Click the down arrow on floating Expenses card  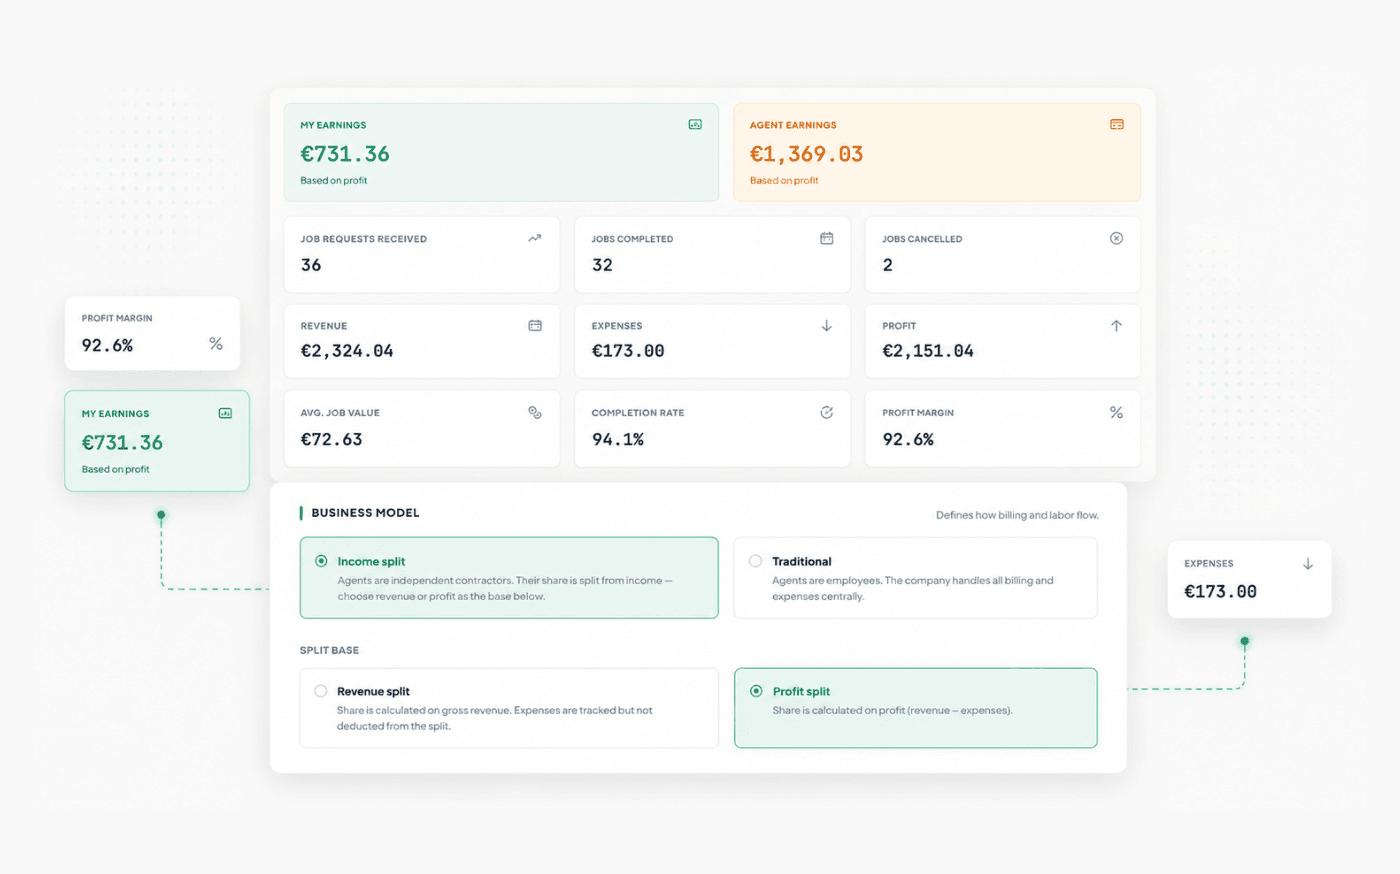click(1308, 564)
